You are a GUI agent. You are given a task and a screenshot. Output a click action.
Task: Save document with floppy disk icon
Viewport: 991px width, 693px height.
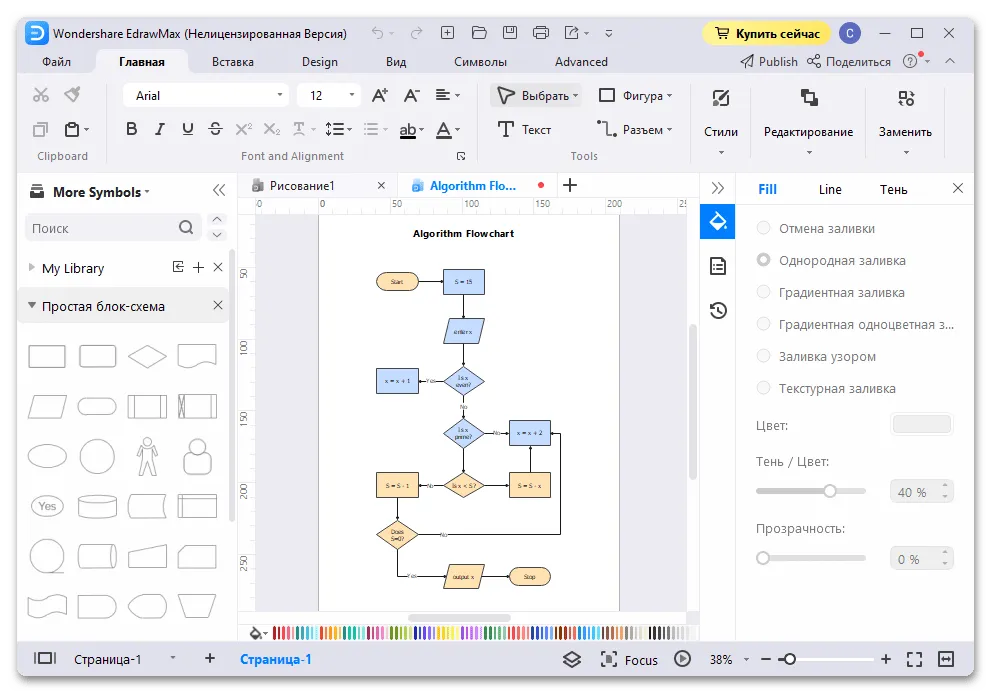510,33
